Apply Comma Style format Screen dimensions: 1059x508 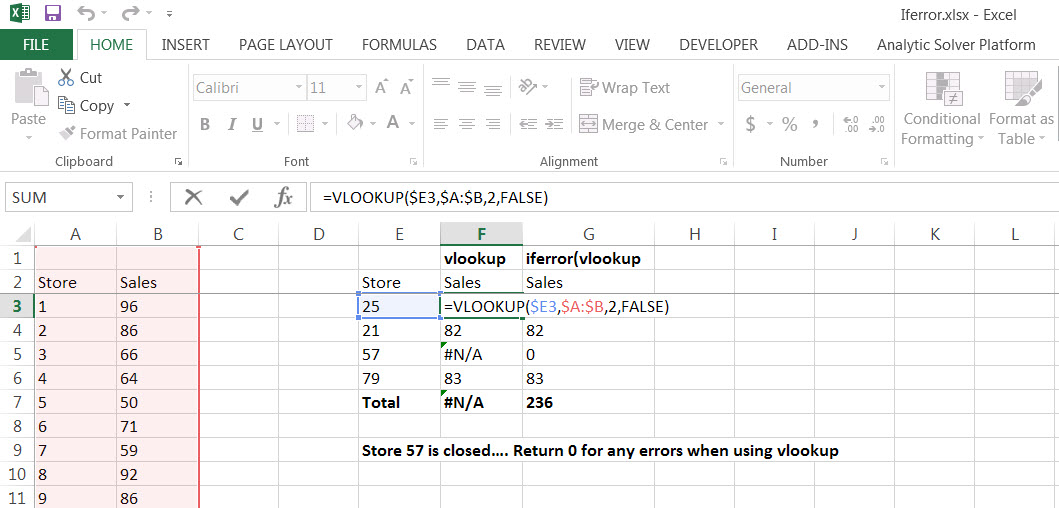click(x=815, y=124)
